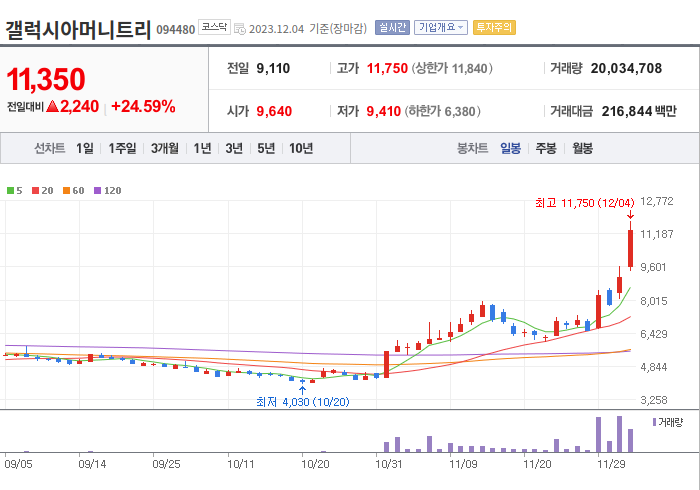Select the 3년 line chart tab

pyautogui.click(x=234, y=148)
